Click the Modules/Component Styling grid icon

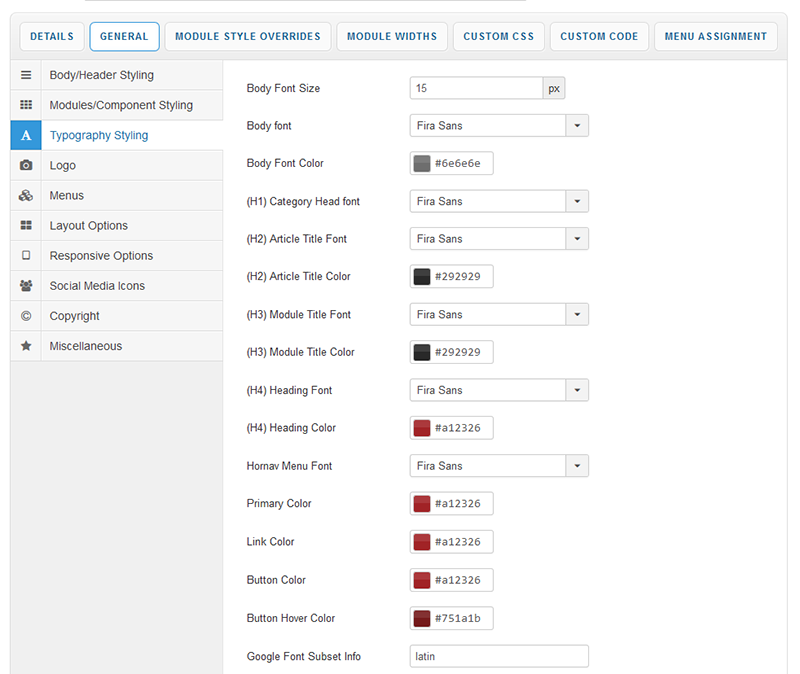26,105
